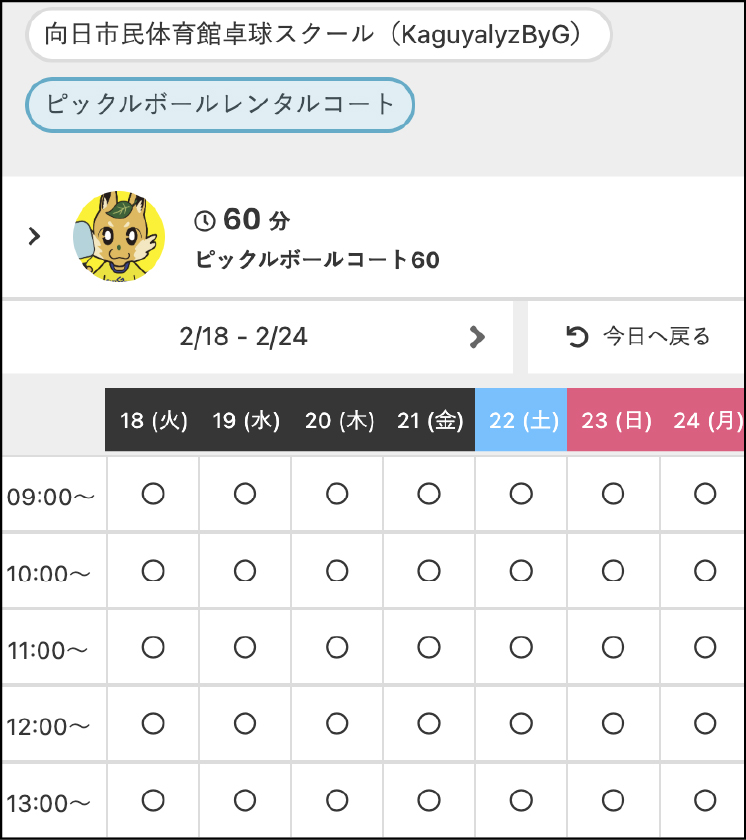
Task: Book the 13:00 circle on 19 (水)
Action: [x=245, y=800]
